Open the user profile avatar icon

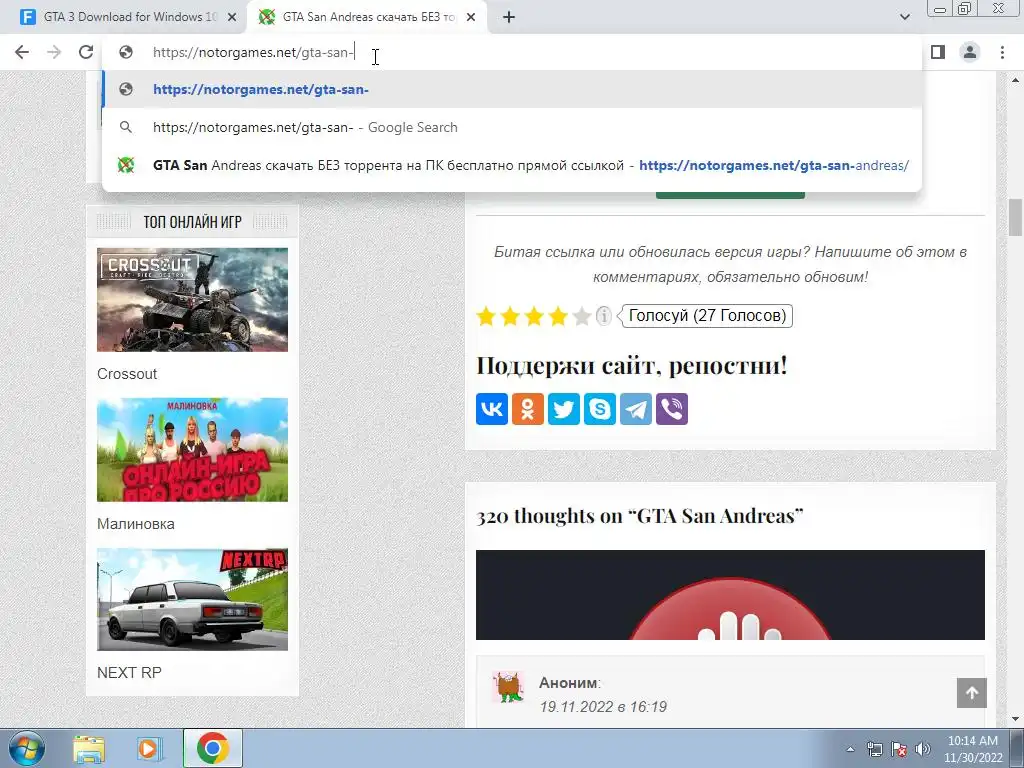tap(970, 52)
